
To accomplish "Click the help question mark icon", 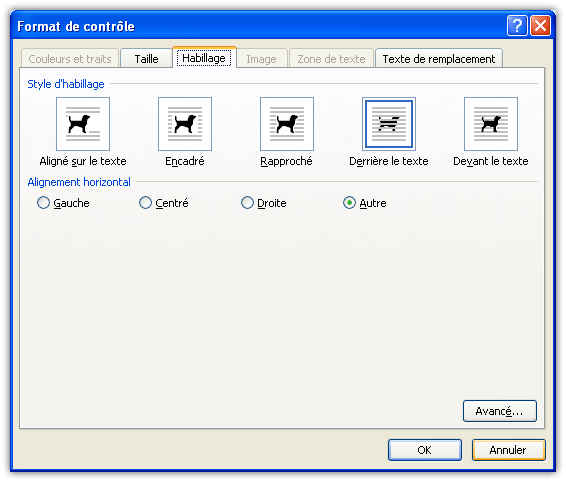I will coord(517,26).
